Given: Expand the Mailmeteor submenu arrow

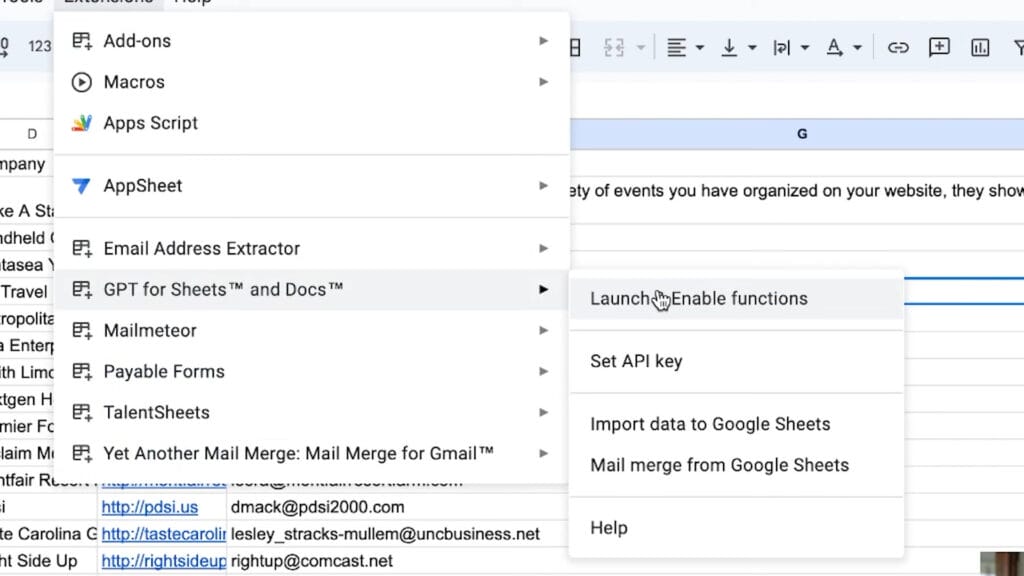Looking at the screenshot, I should click(543, 330).
